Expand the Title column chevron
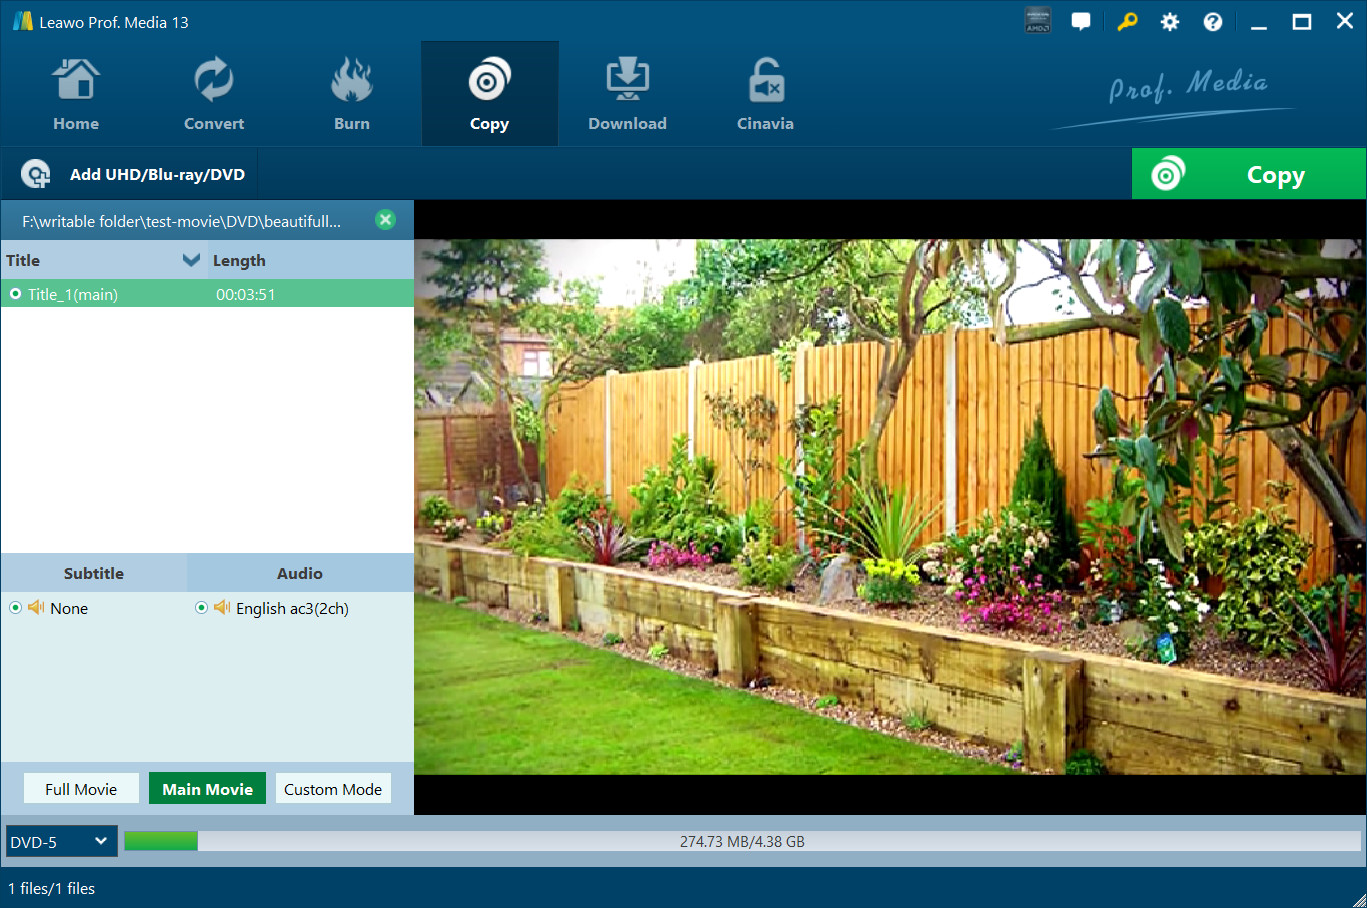 click(191, 260)
